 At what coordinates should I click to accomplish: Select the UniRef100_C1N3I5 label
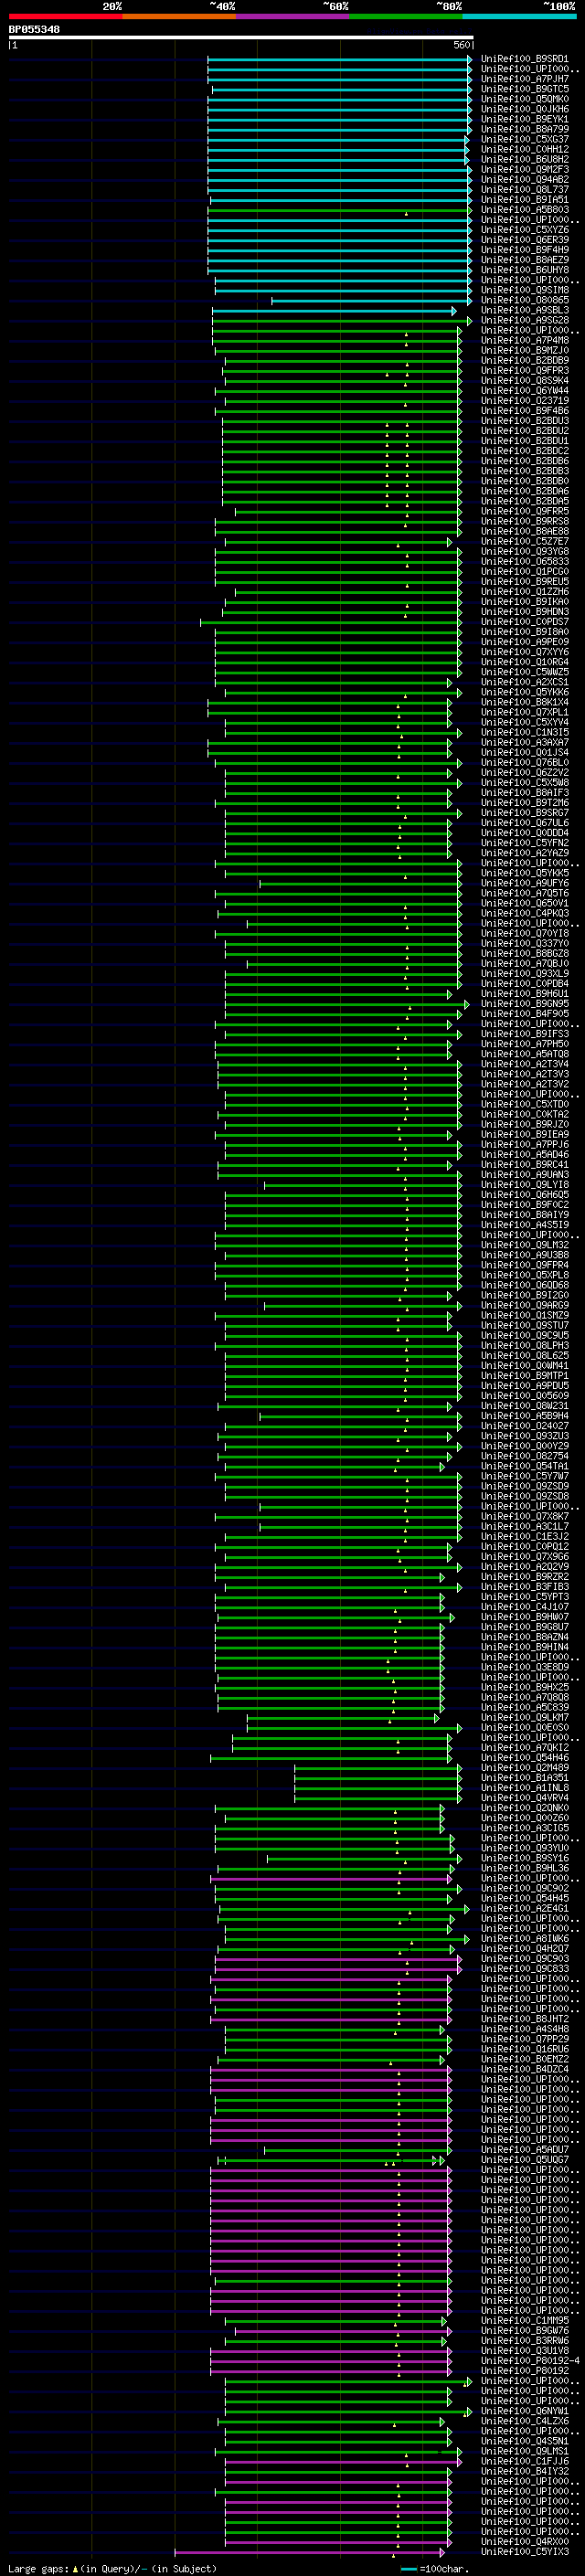click(x=525, y=732)
